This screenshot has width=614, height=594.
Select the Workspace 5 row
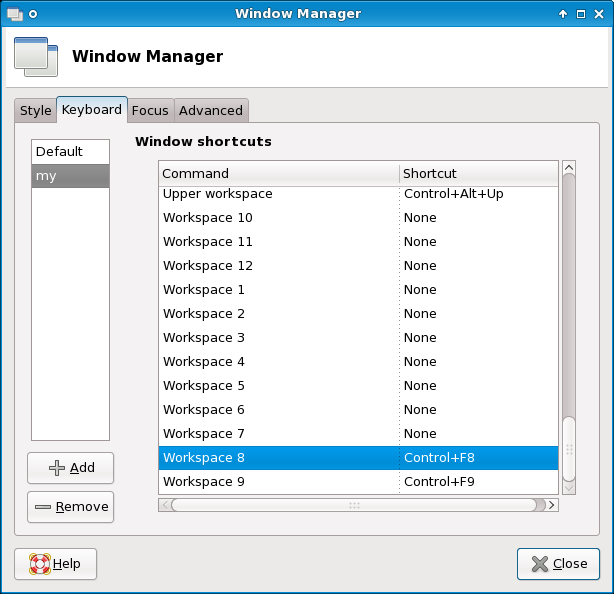click(358, 386)
